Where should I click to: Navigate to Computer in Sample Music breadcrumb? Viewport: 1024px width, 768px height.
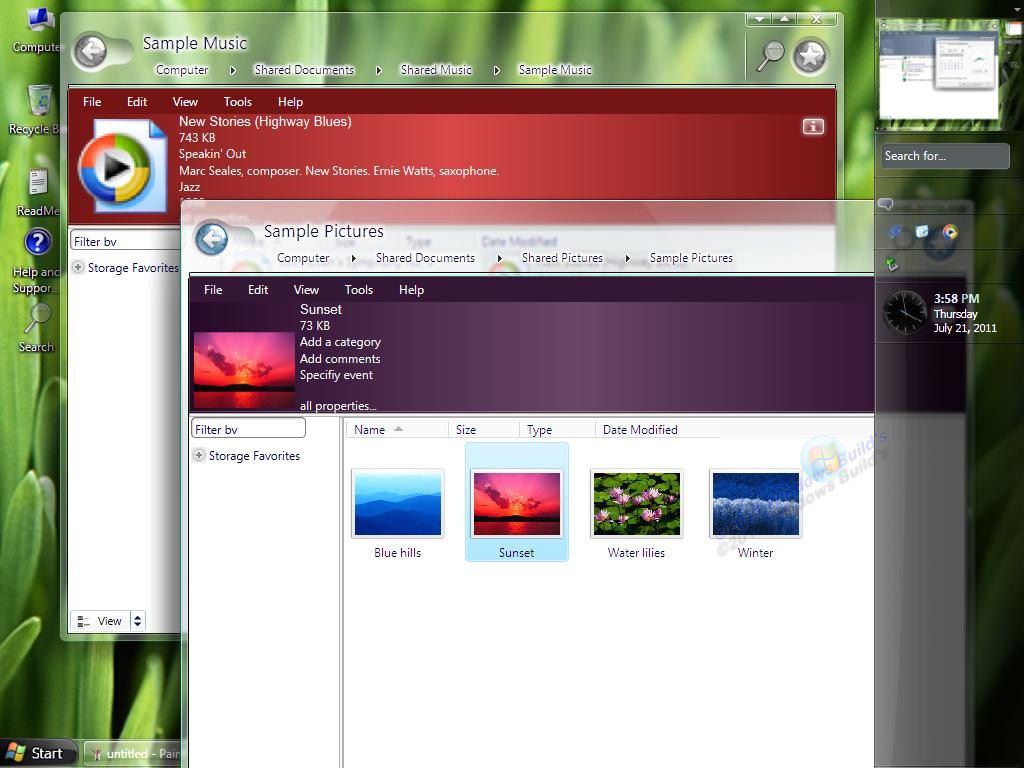(182, 70)
